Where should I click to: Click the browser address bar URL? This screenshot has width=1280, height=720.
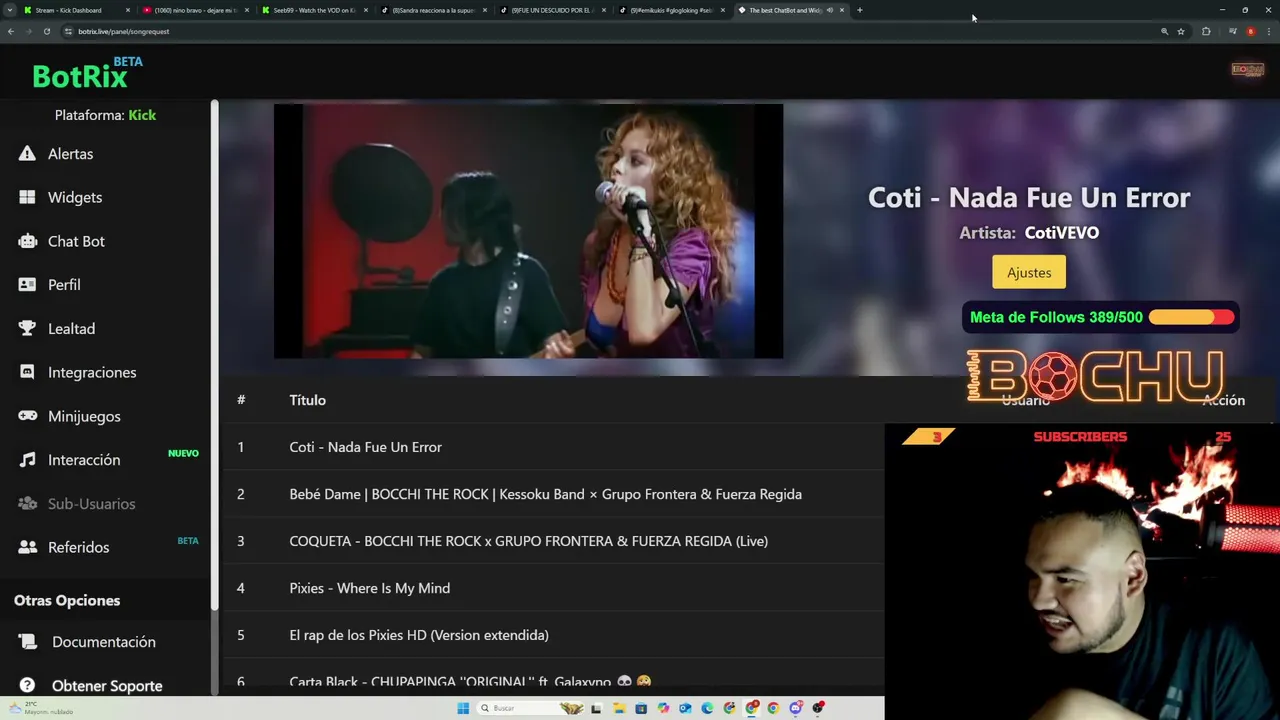click(124, 31)
